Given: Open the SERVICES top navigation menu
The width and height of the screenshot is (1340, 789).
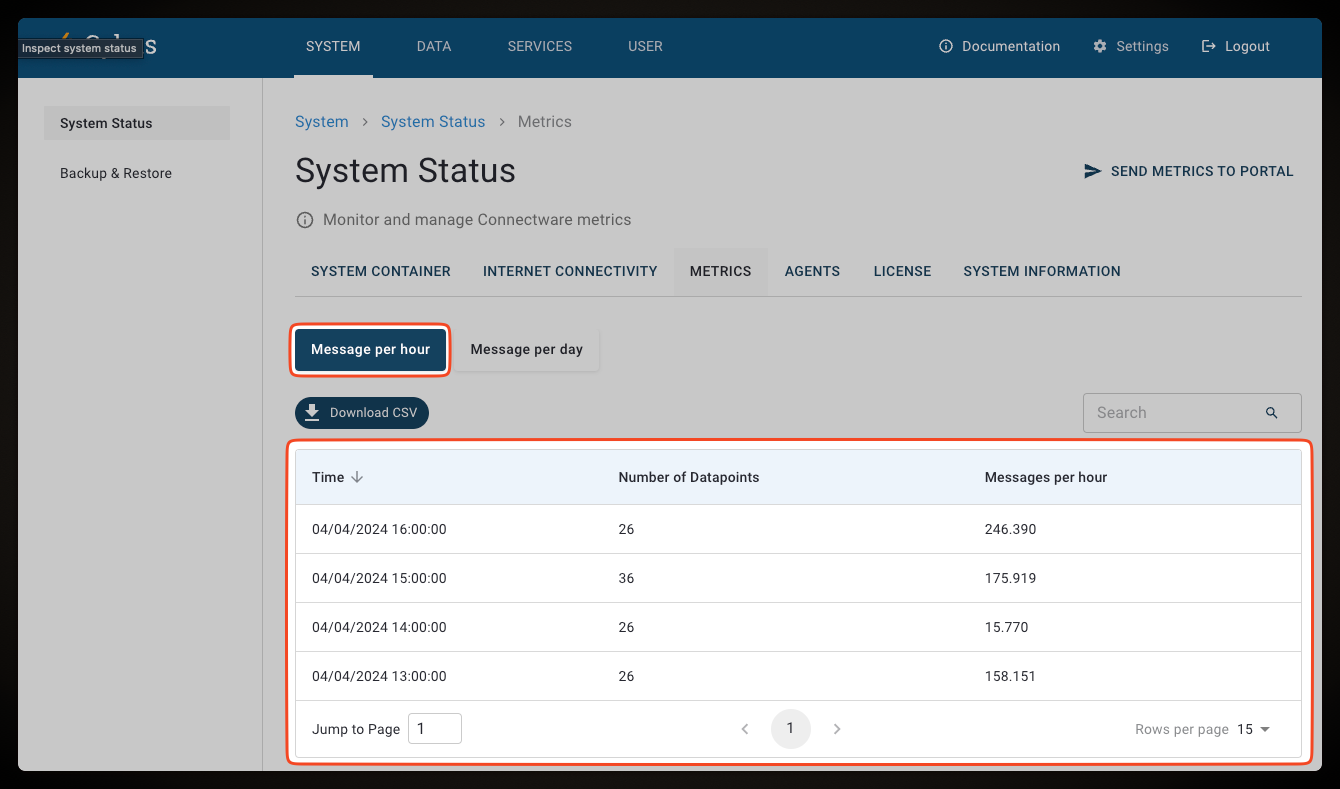Looking at the screenshot, I should coord(540,46).
